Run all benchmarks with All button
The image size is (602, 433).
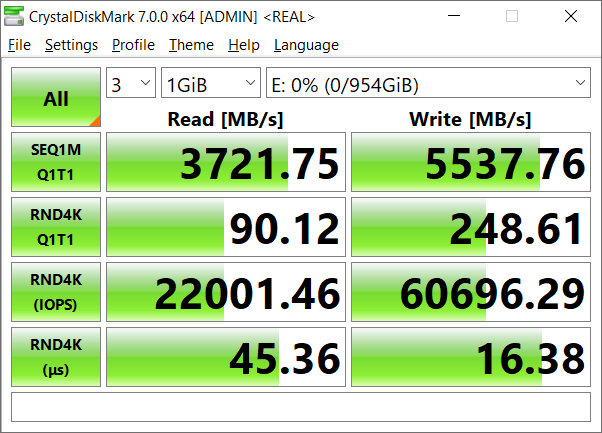coord(56,97)
